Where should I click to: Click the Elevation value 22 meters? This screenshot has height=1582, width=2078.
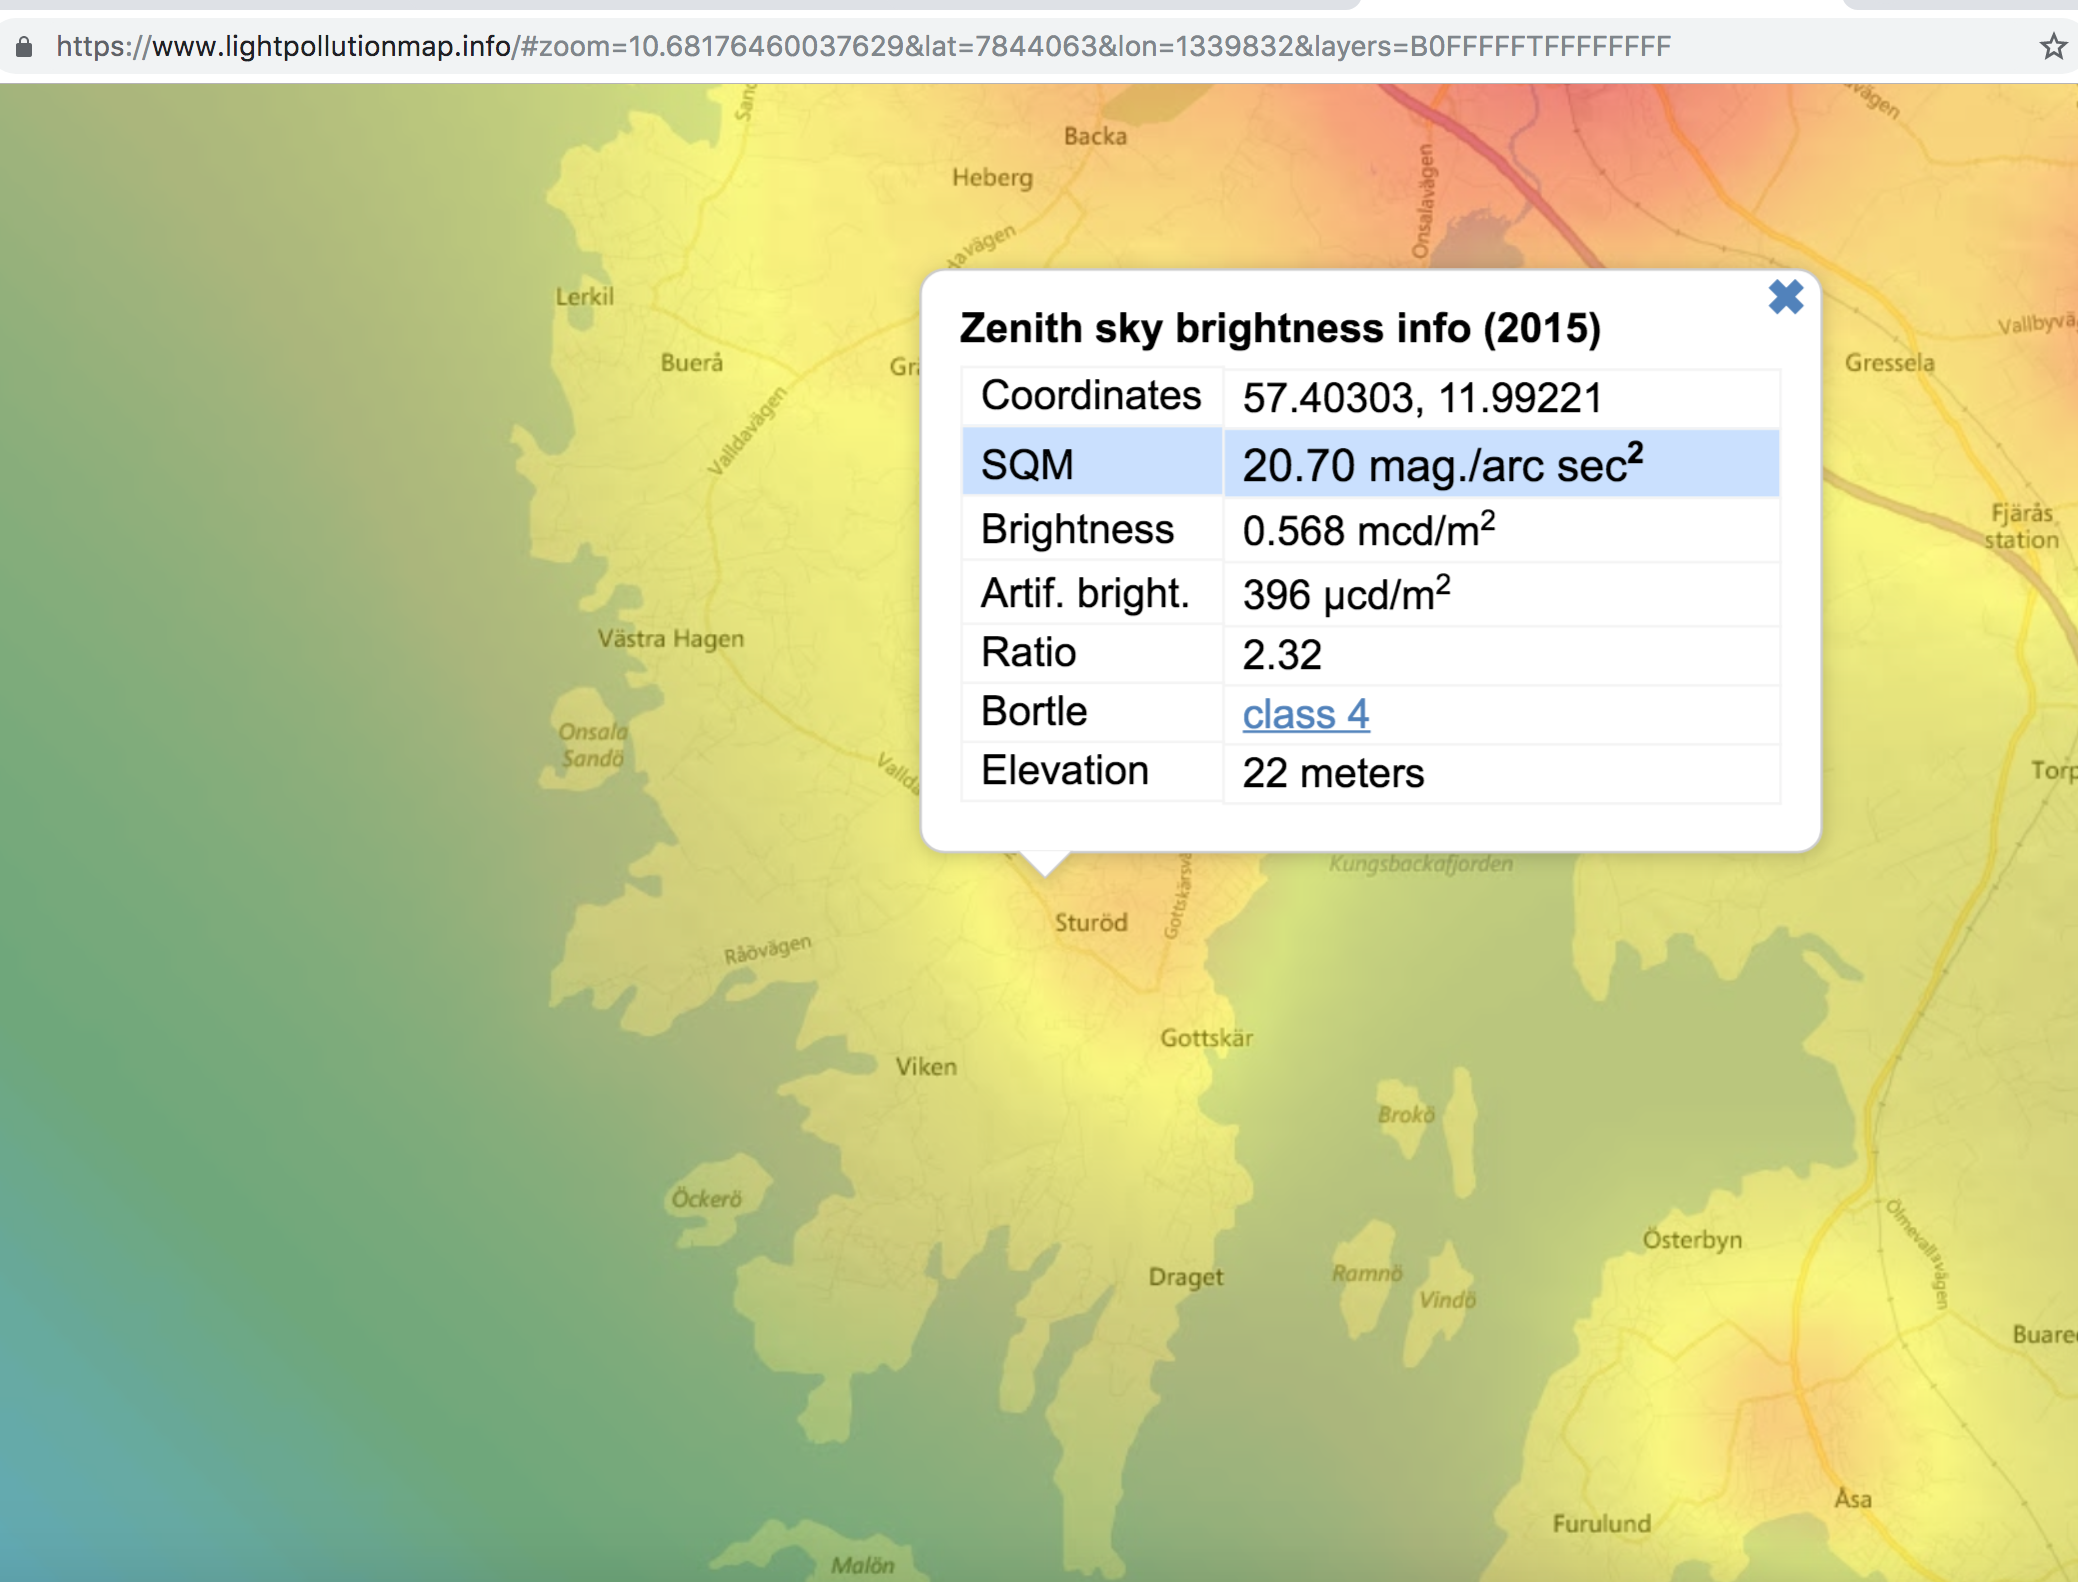pos(1332,773)
